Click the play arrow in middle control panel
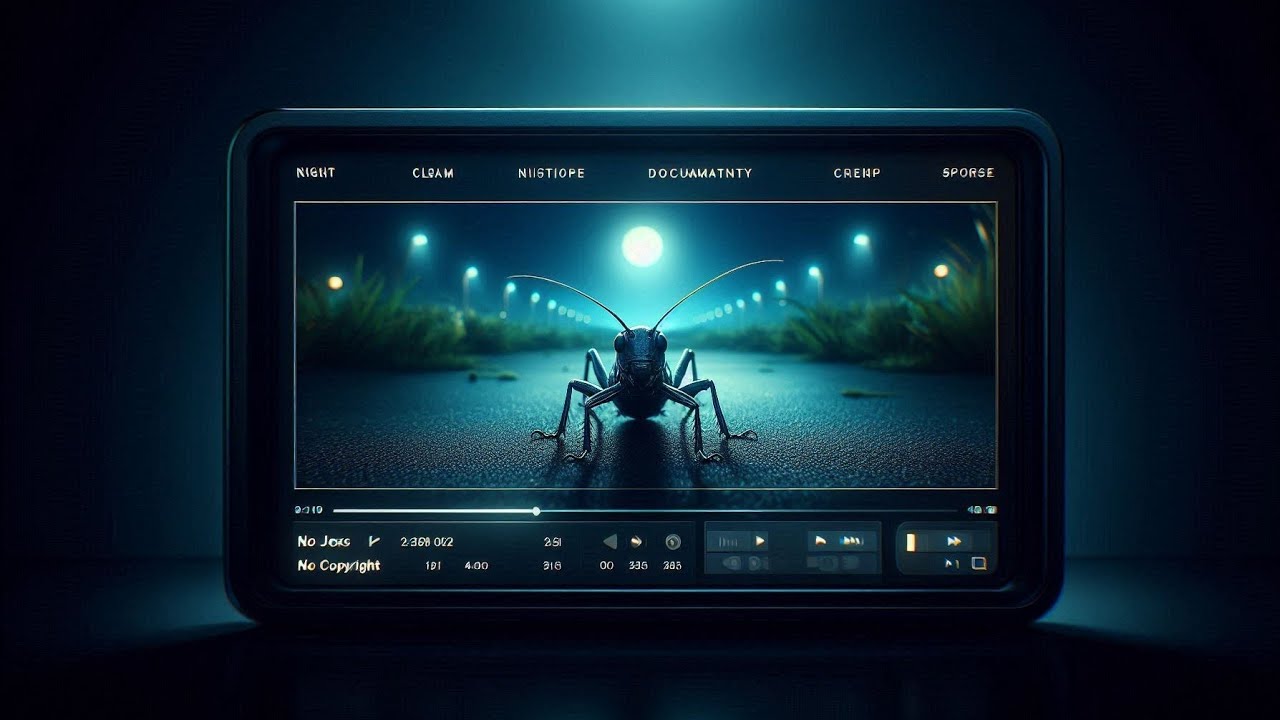This screenshot has width=1280, height=720. click(760, 540)
